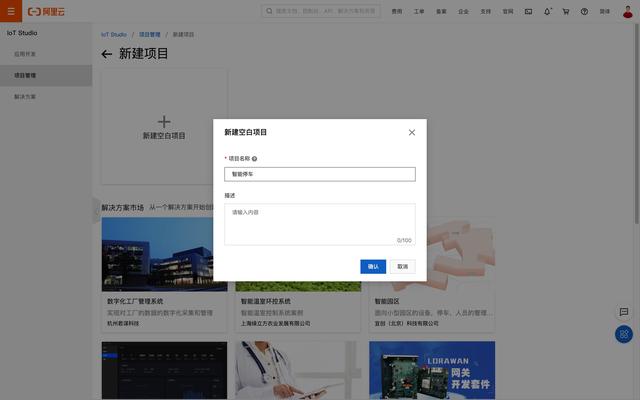Click the 支持 header menu
Viewport: 640px width, 400px height.
[486, 11]
